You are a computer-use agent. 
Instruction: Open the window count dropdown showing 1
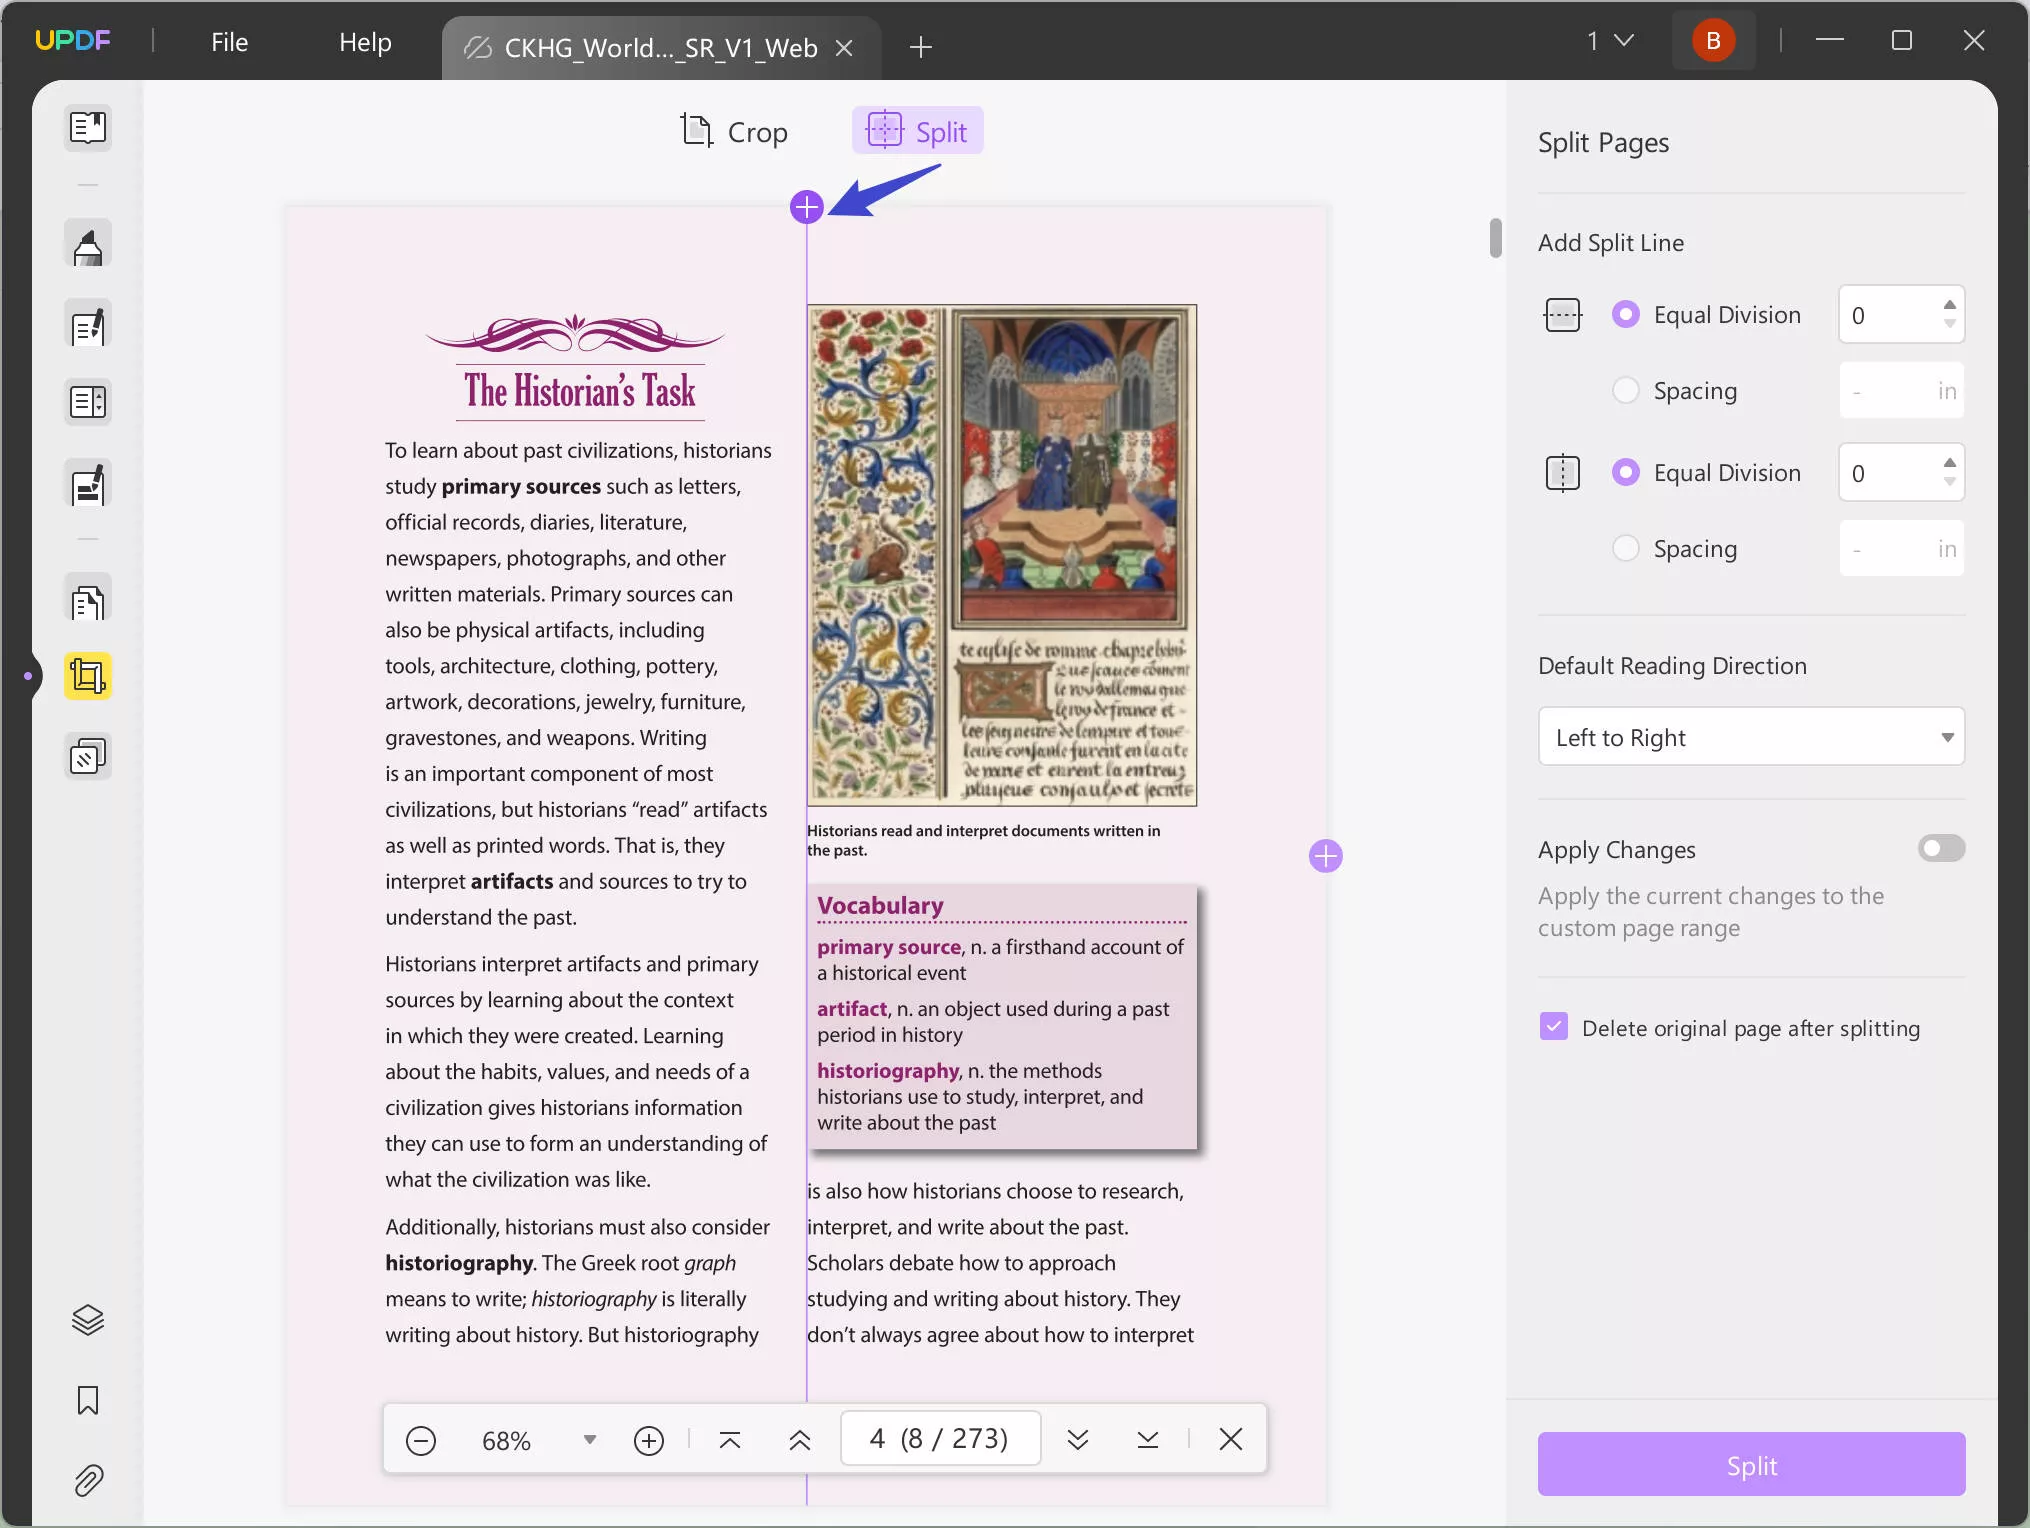pyautogui.click(x=1610, y=41)
